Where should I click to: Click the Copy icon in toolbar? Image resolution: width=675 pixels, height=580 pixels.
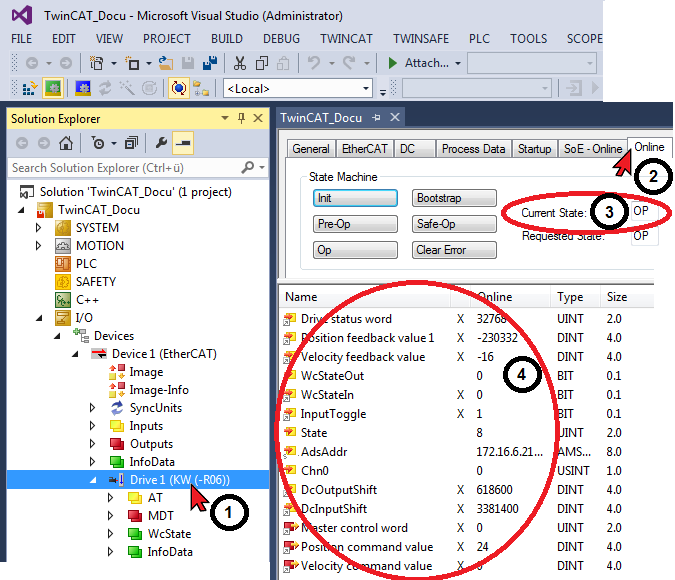(x=262, y=63)
